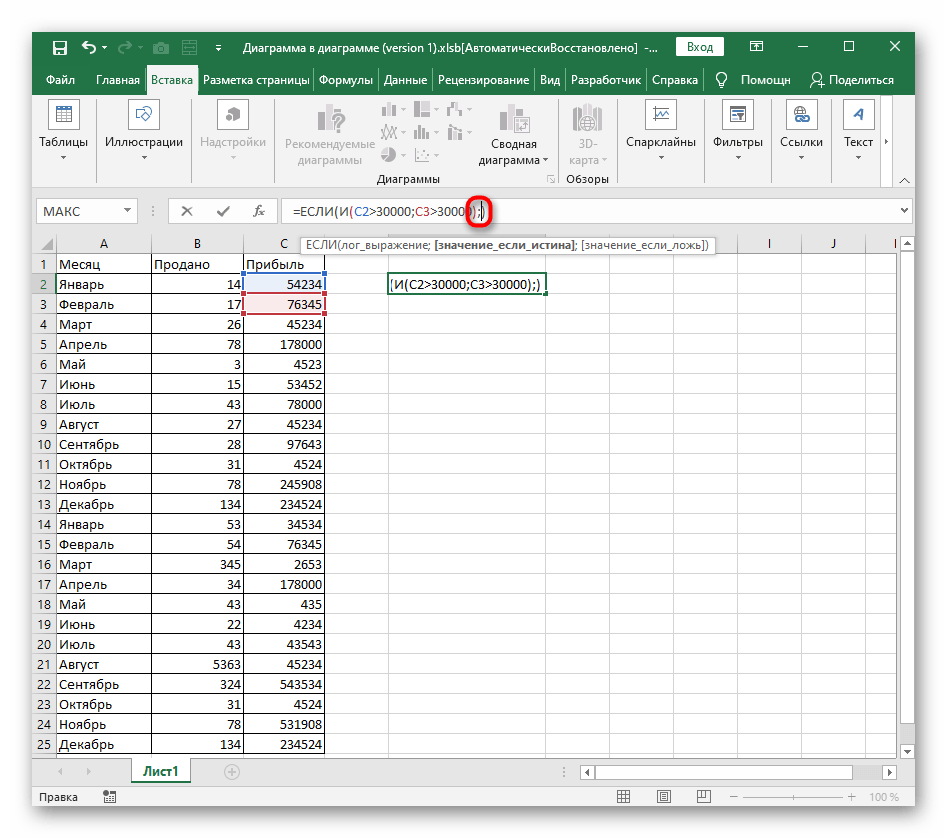Switch to Page Break Preview icon

pyautogui.click(x=704, y=797)
